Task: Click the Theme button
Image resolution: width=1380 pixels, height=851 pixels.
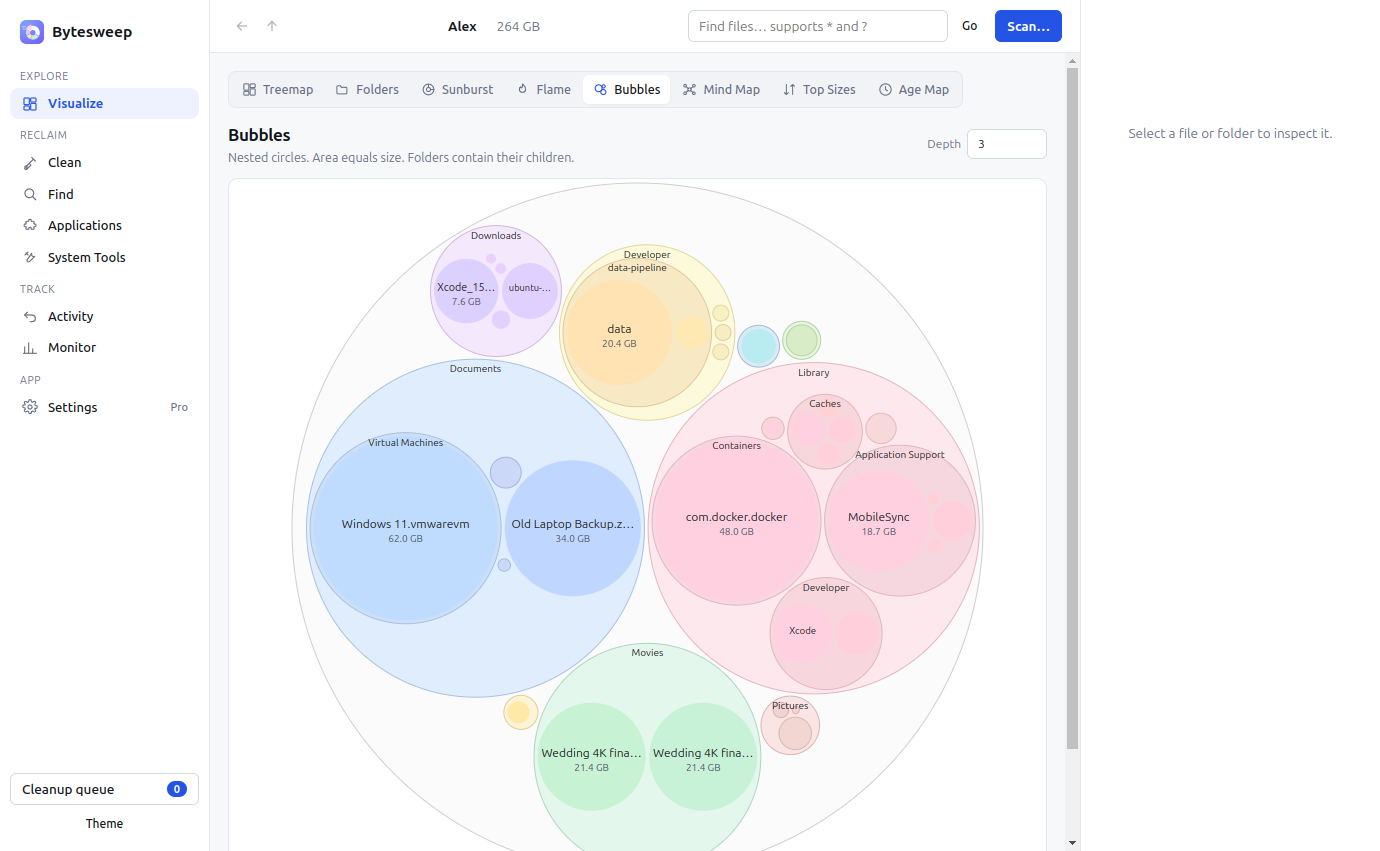Action: pos(104,823)
